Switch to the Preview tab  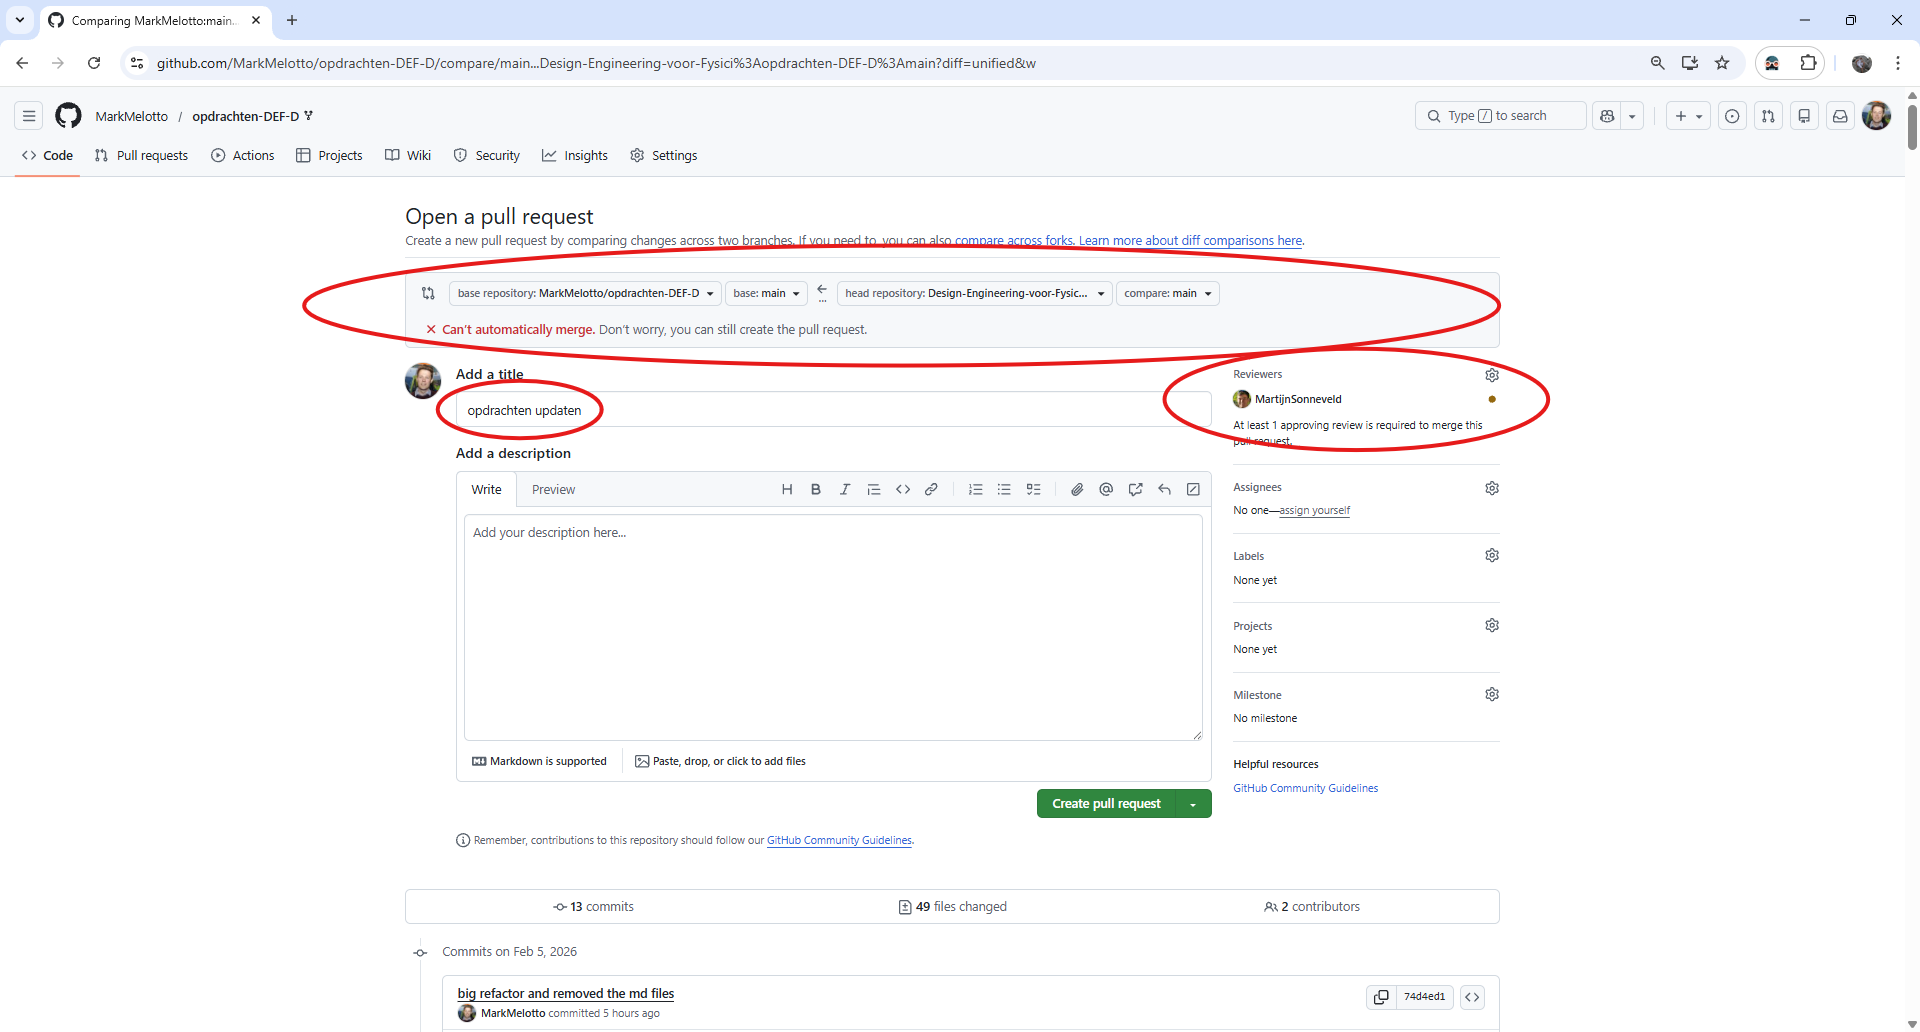tap(553, 489)
